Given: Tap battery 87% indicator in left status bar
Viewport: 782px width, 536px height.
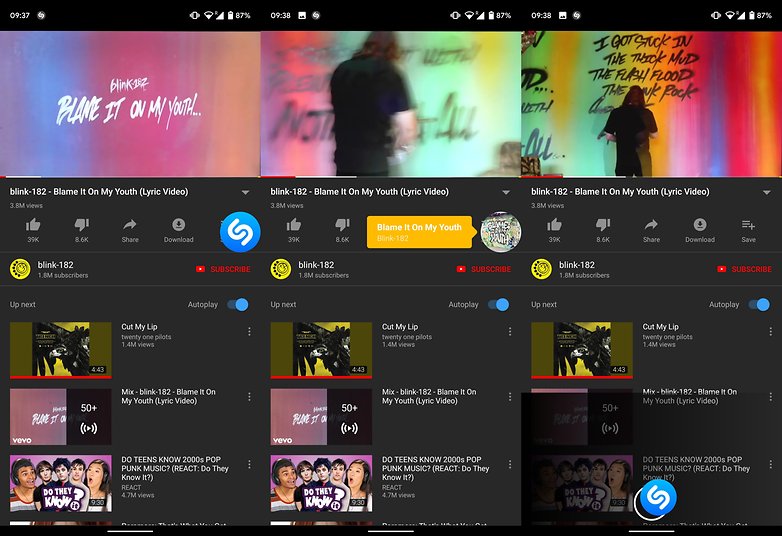Looking at the screenshot, I should 239,15.
